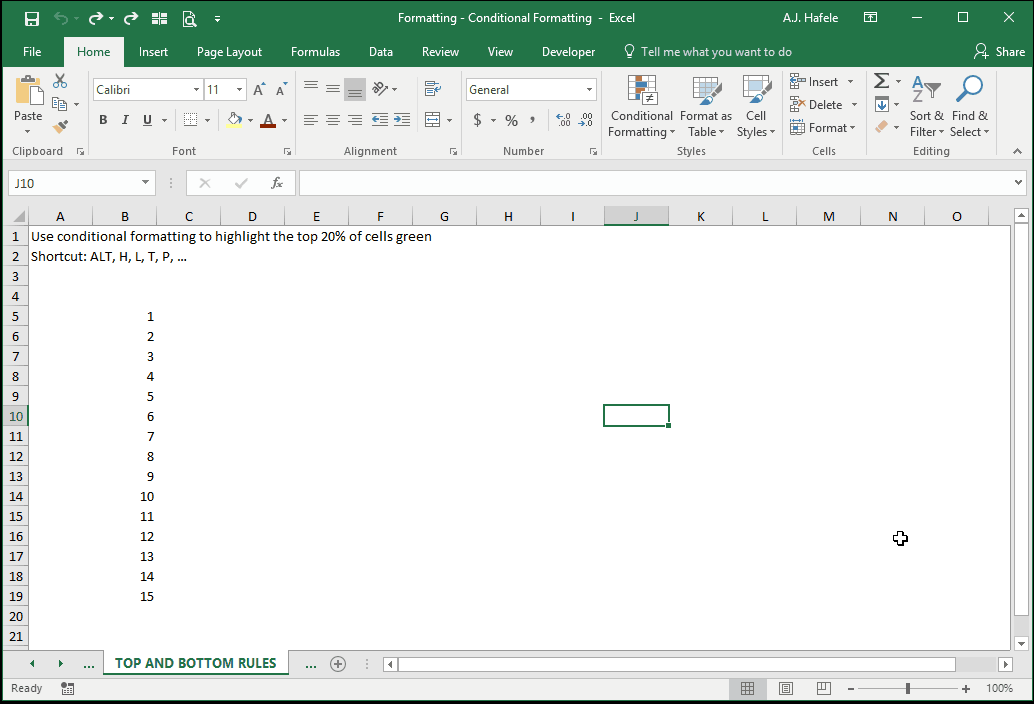Select the TOP AND BOTTOM RULES sheet tab
This screenshot has width=1034, height=704.
(195, 663)
